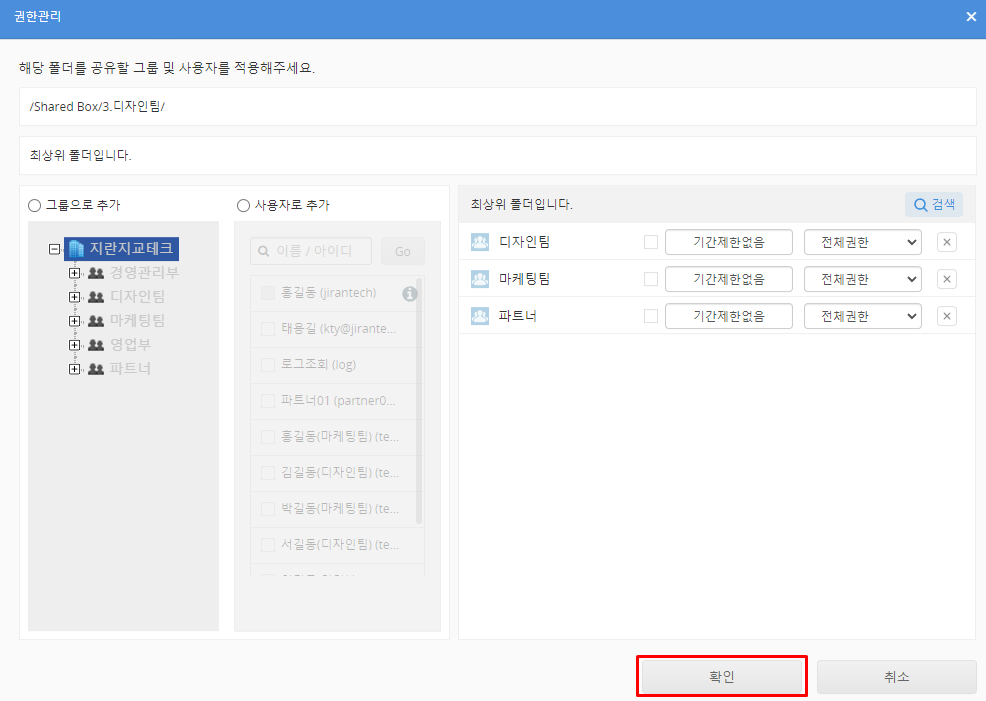Click the 파트너 name in permission list

pyautogui.click(x=518, y=316)
